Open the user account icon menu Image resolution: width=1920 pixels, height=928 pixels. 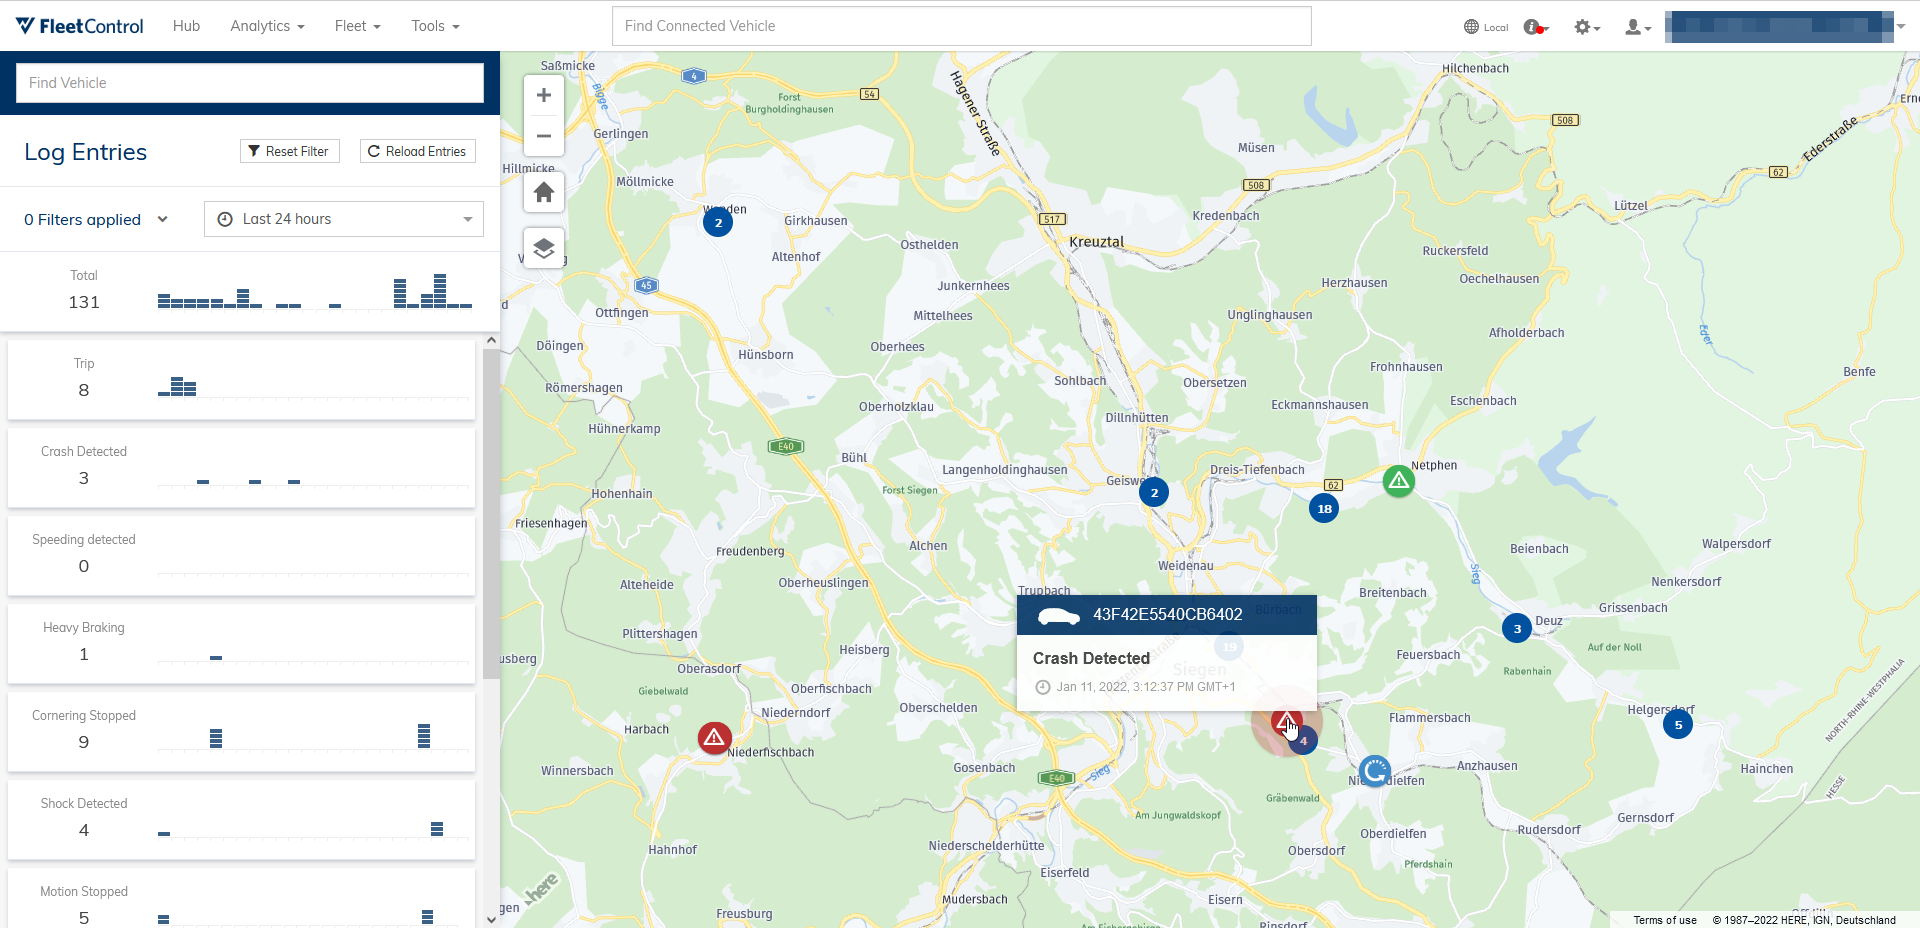pyautogui.click(x=1638, y=27)
